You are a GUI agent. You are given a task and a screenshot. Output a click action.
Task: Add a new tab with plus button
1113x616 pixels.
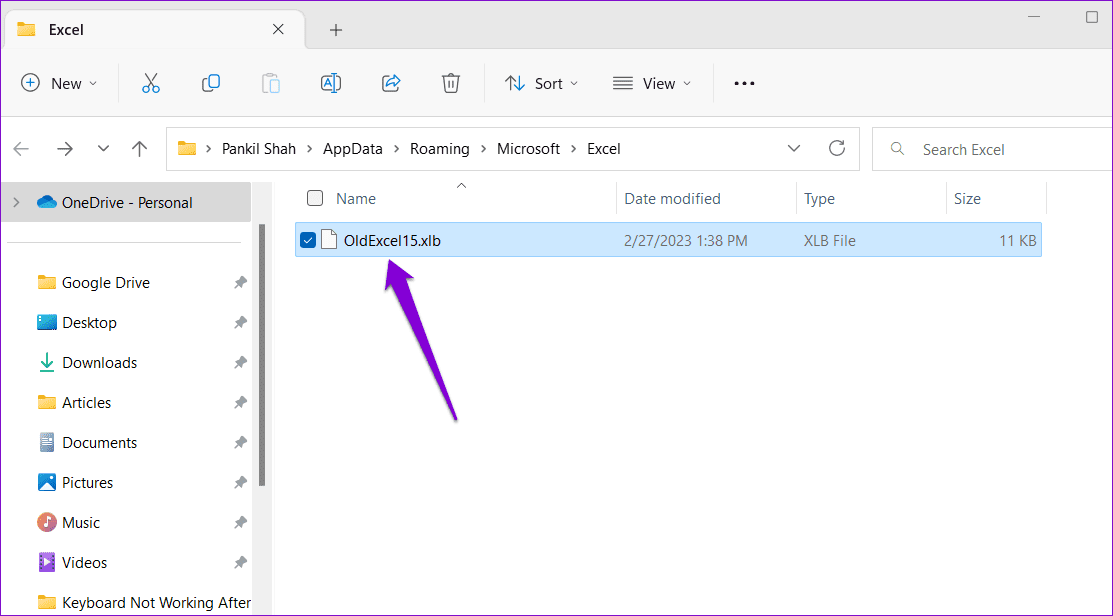point(336,30)
